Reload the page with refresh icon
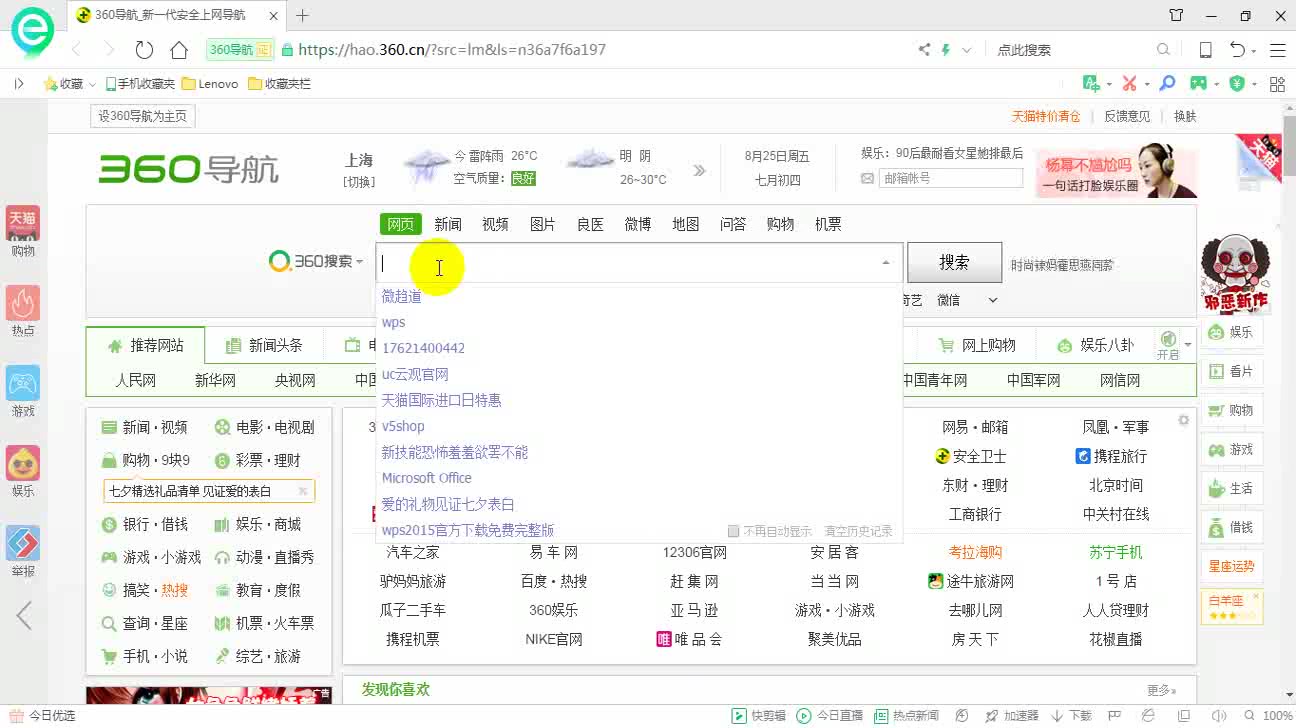This screenshot has height=728, width=1296. (x=144, y=50)
